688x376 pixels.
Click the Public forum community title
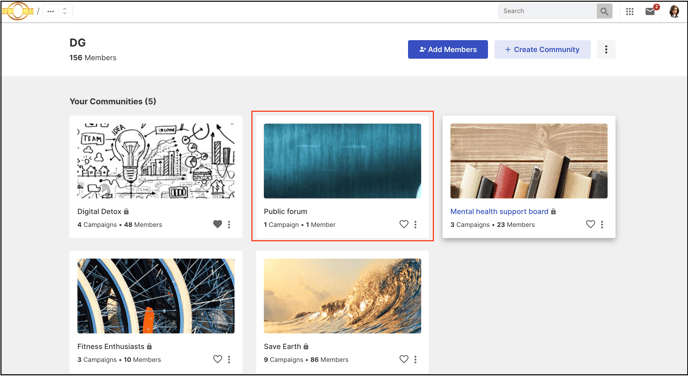[x=285, y=211]
